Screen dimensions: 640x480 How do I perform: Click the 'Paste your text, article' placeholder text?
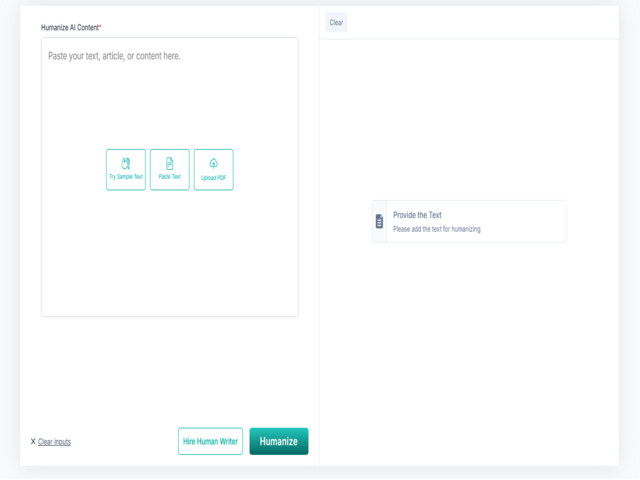click(114, 56)
